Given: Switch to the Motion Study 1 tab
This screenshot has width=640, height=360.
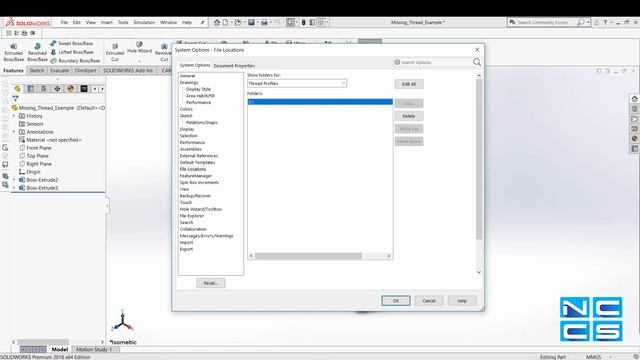Looking at the screenshot, I should tap(94, 349).
